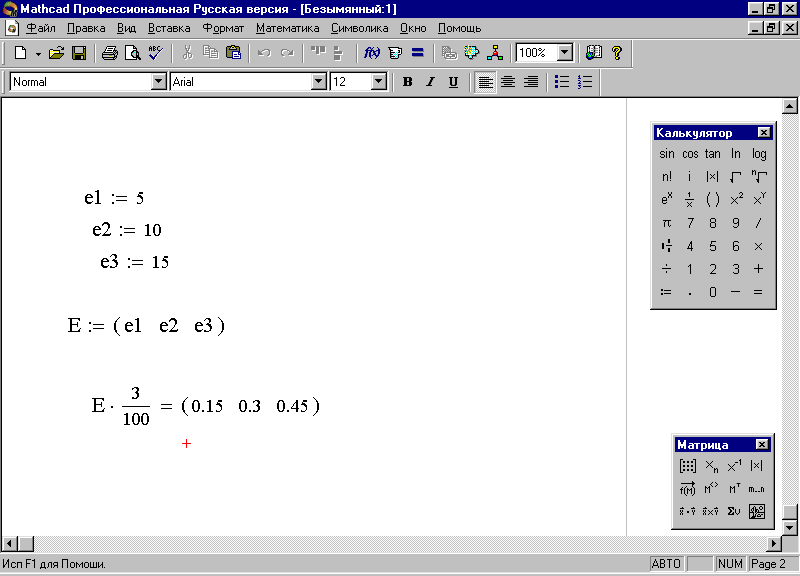This screenshot has width=800, height=576.
Task: Open a file with the folder icon
Action: [x=56, y=53]
